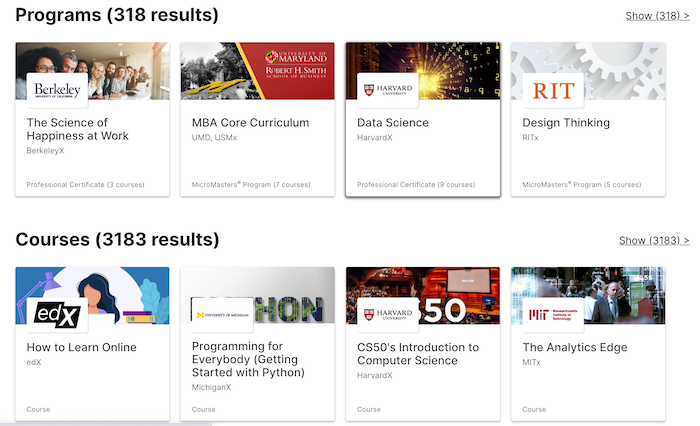Click the Harvard logo on Data Science card
Screen dimensions: 700x426
point(388,90)
